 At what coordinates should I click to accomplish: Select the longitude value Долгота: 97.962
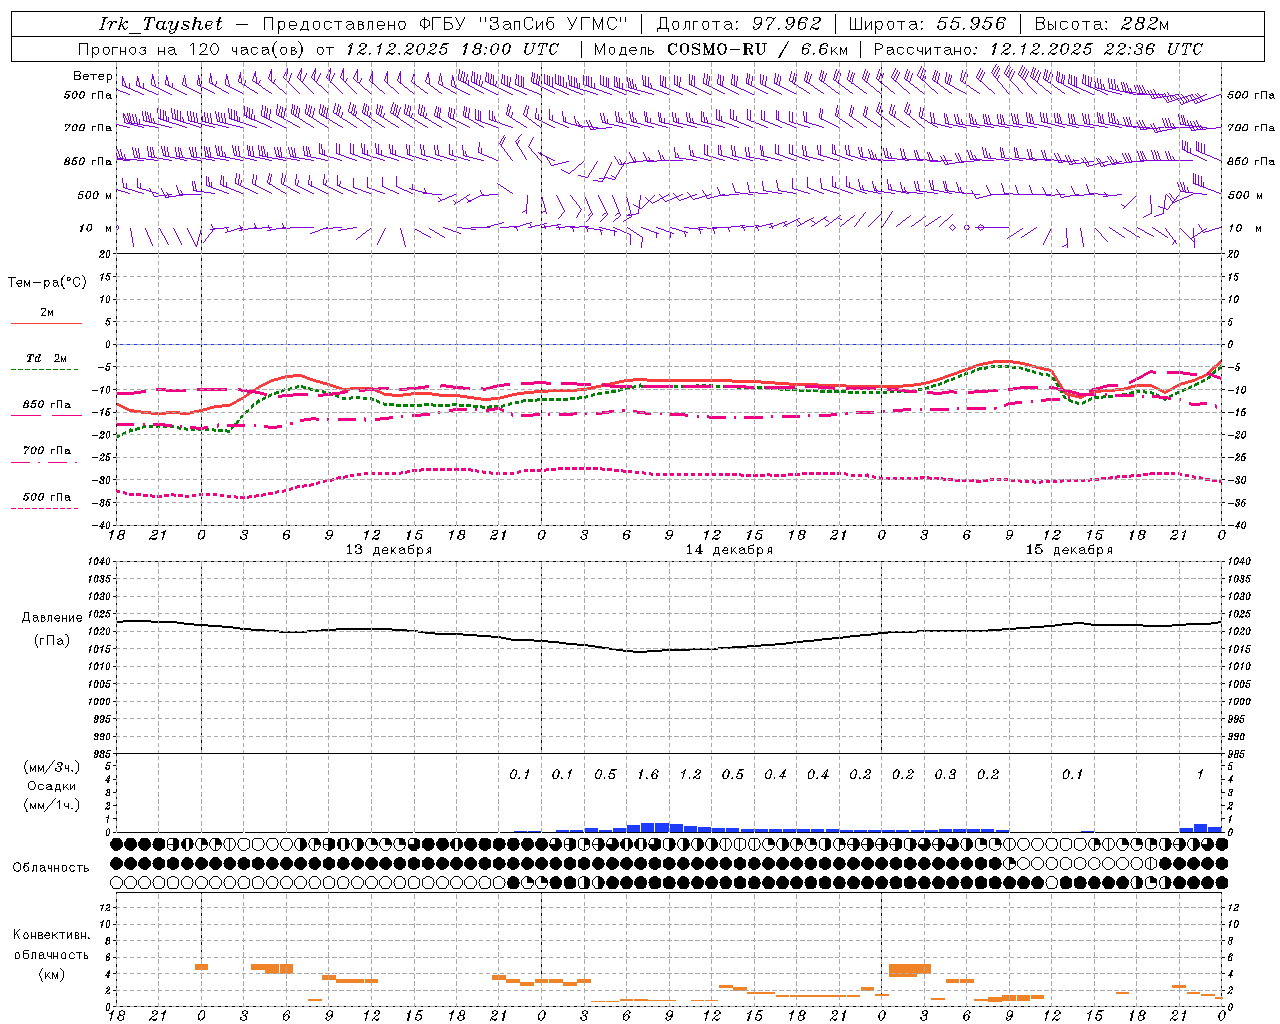tap(739, 24)
